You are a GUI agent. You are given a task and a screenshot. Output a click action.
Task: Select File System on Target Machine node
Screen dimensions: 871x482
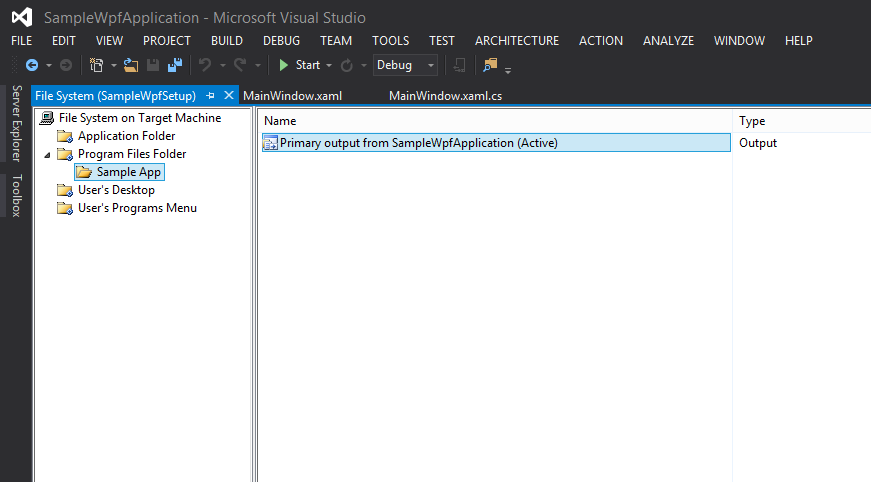pyautogui.click(x=140, y=118)
